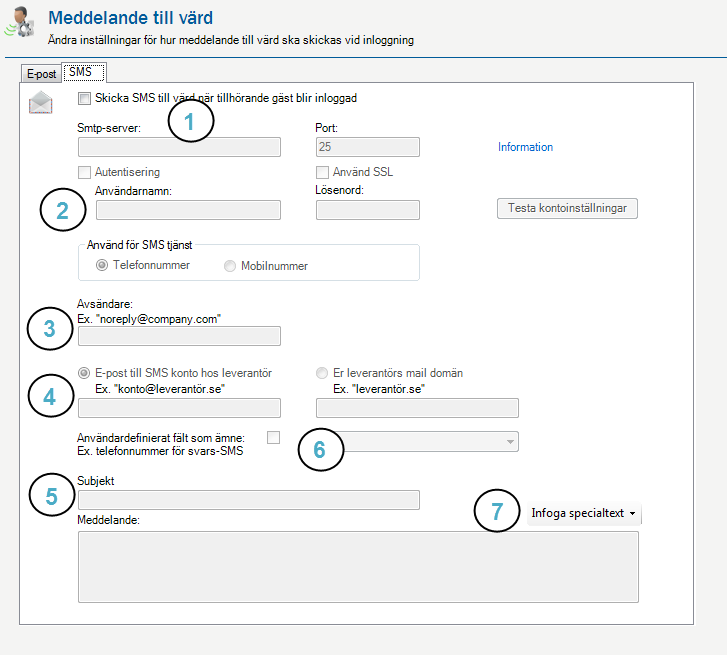This screenshot has width=727, height=655.
Task: Focus the Subjekt input field
Action: (249, 500)
